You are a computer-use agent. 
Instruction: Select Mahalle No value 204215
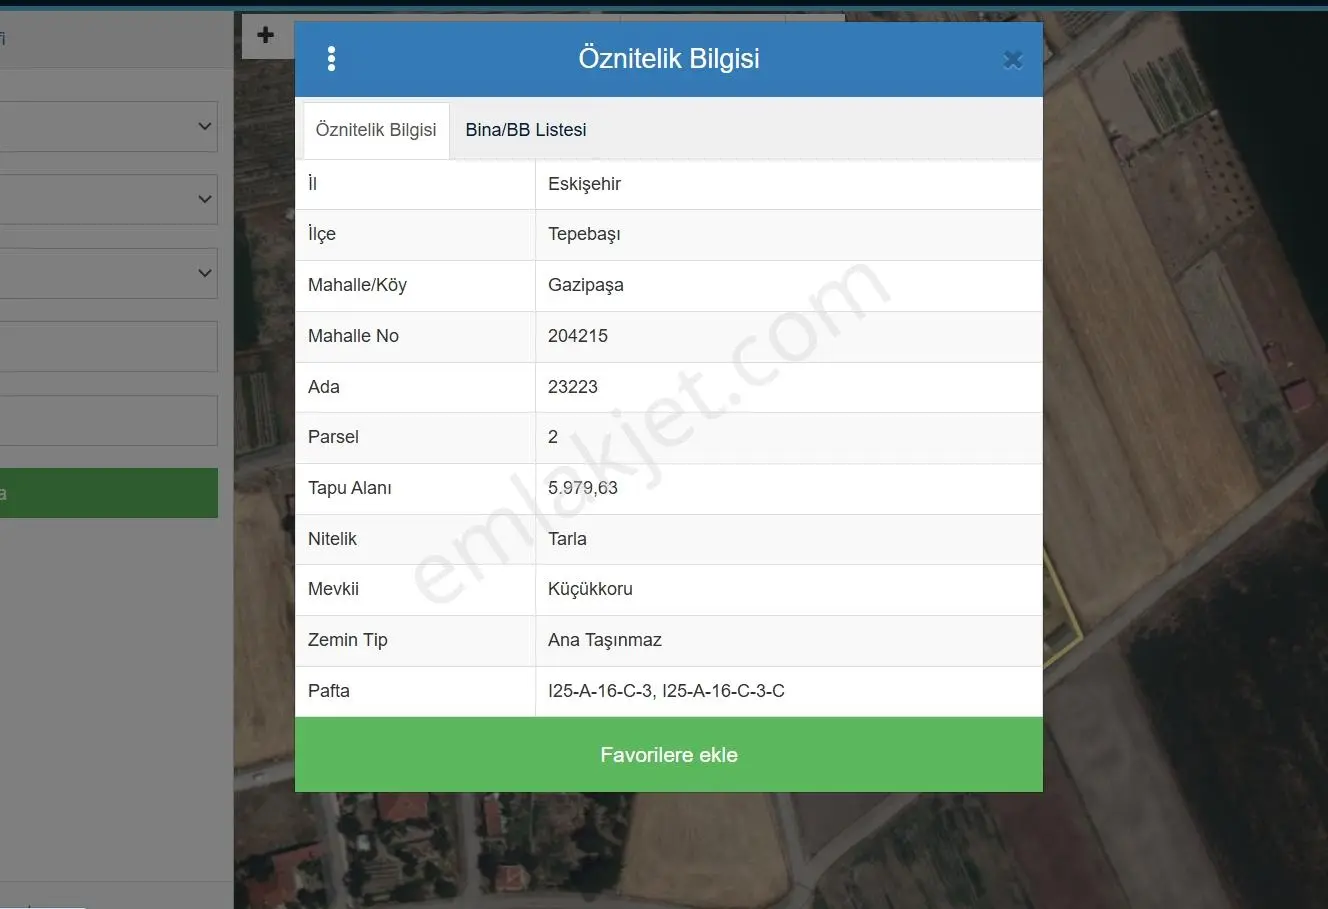[x=578, y=336]
